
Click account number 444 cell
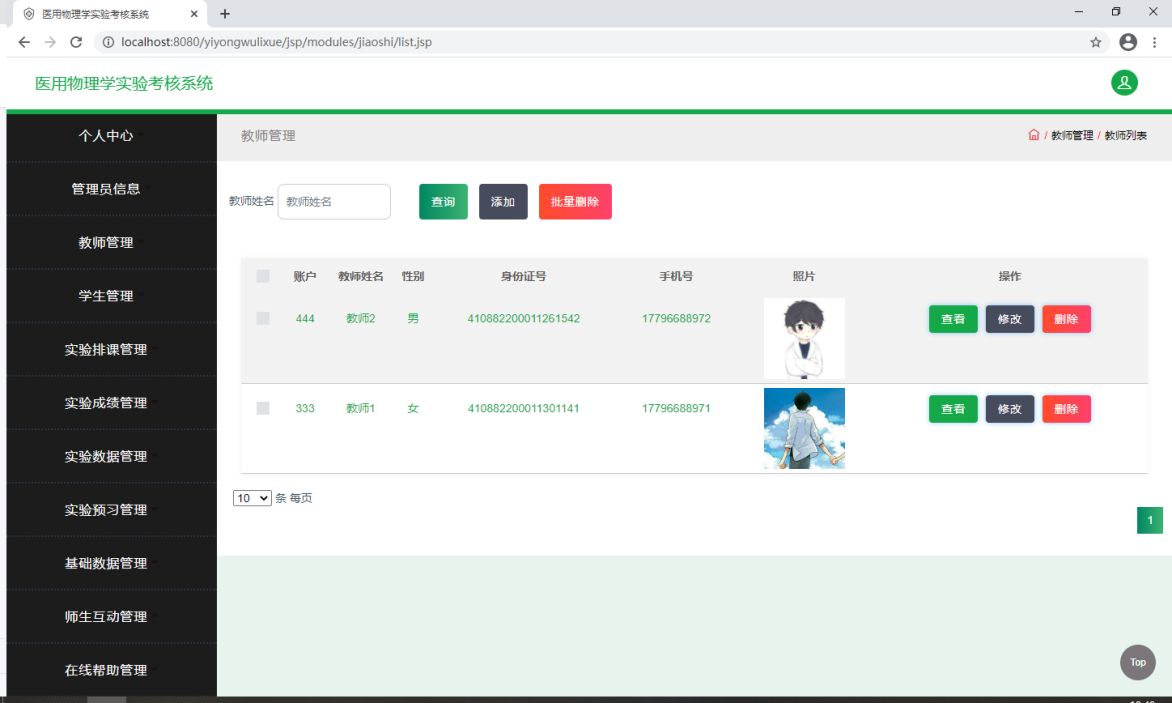(305, 318)
